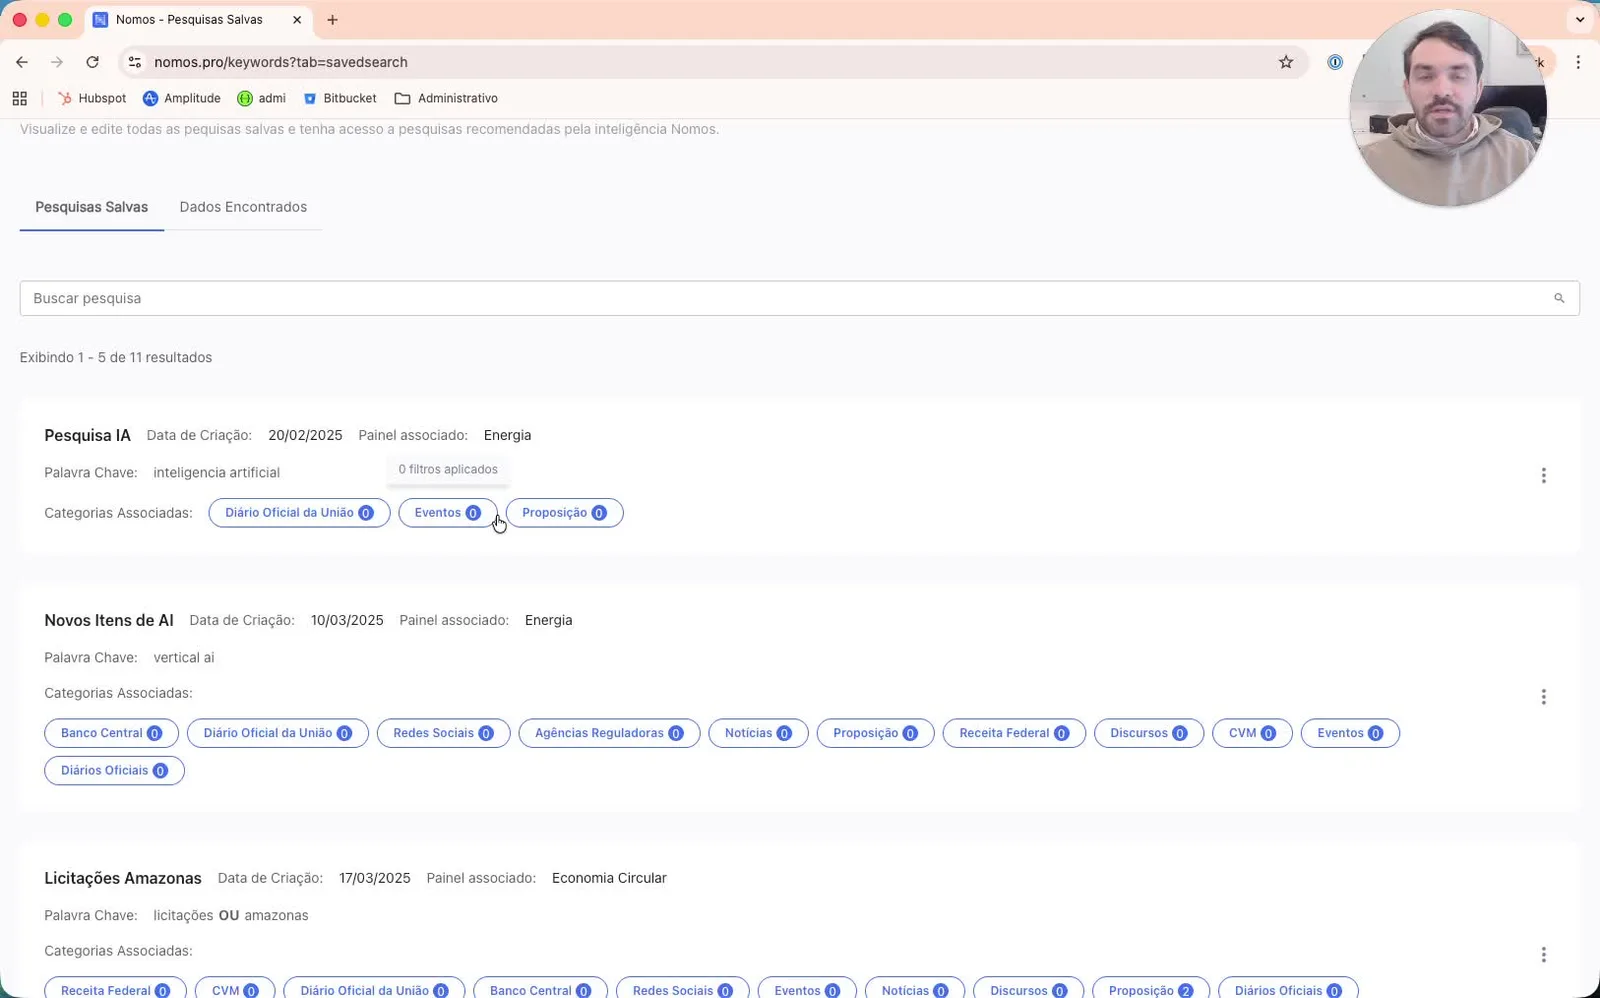Switch to the Pesquisas Salvas tab
The width and height of the screenshot is (1600, 998).
[92, 207]
